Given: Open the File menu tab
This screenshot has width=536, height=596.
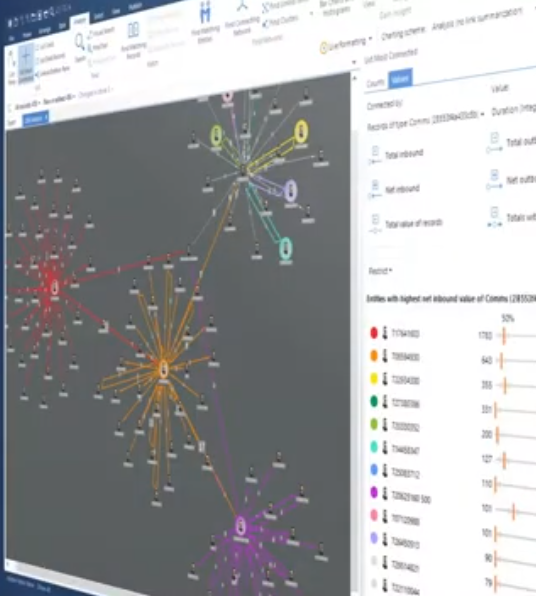Looking at the screenshot, I should pyautogui.click(x=12, y=38).
